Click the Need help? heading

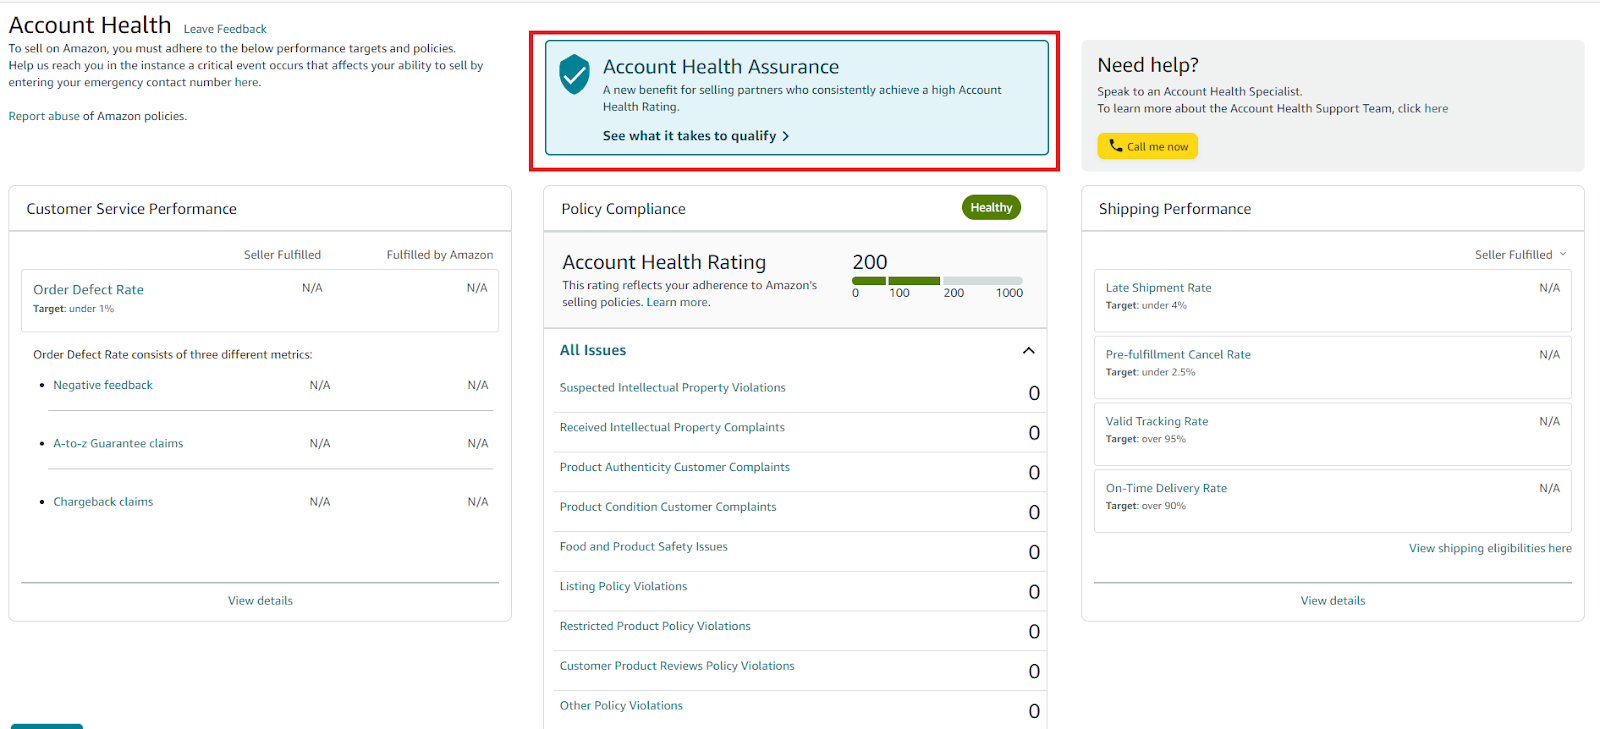[1148, 65]
